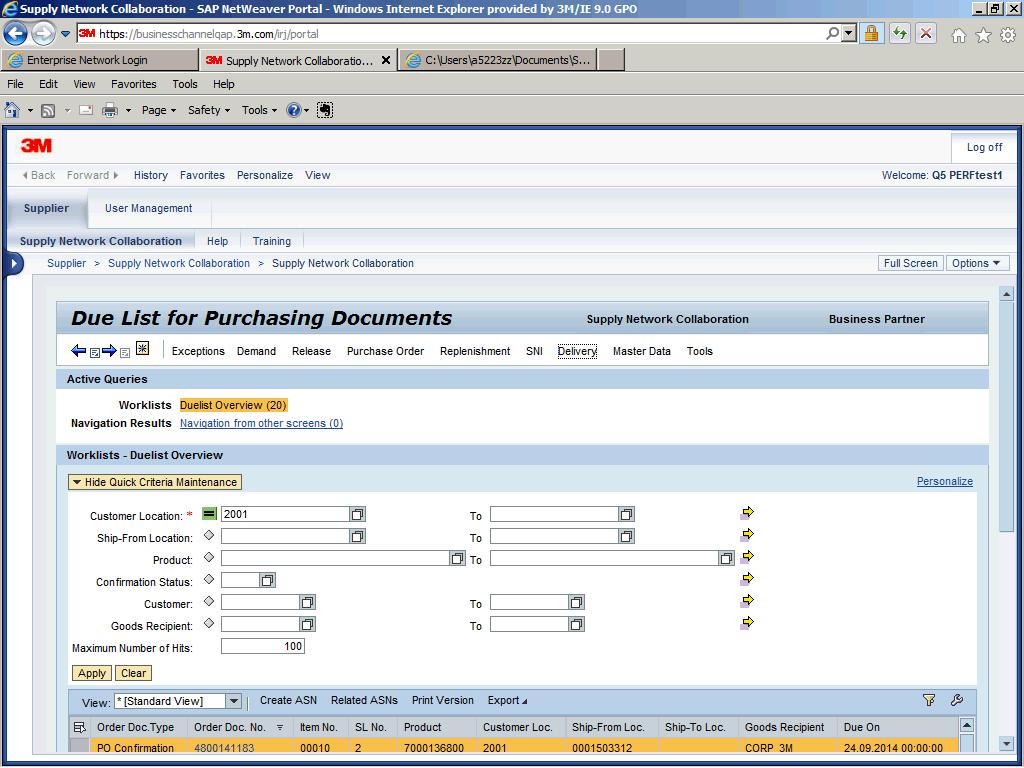Collapse Hide Quick Criteria Maintenance

155,482
